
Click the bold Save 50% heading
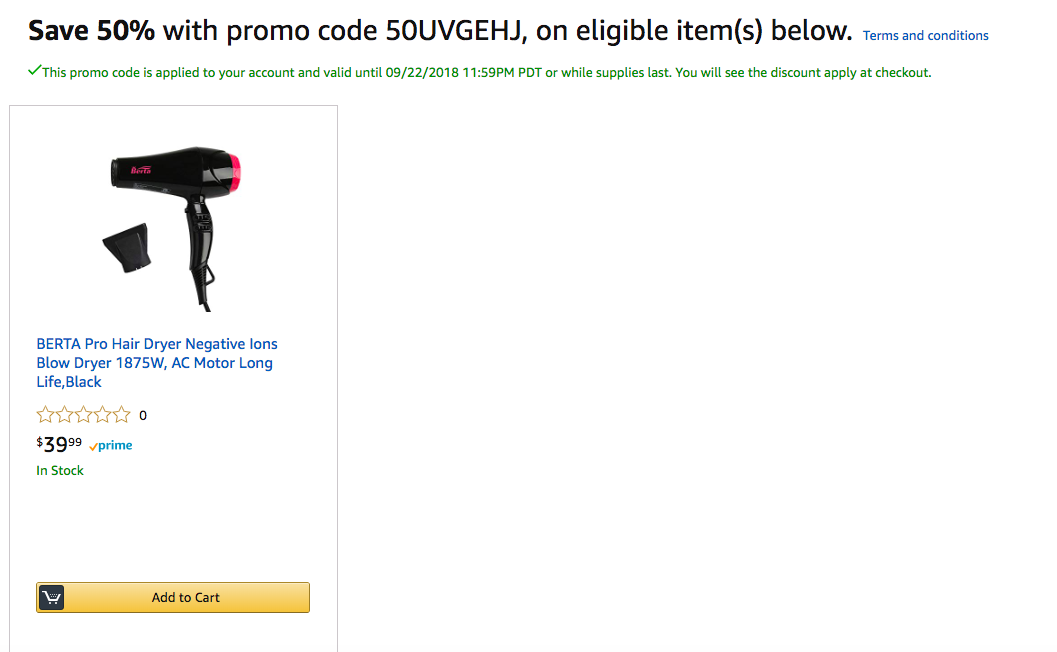(91, 31)
